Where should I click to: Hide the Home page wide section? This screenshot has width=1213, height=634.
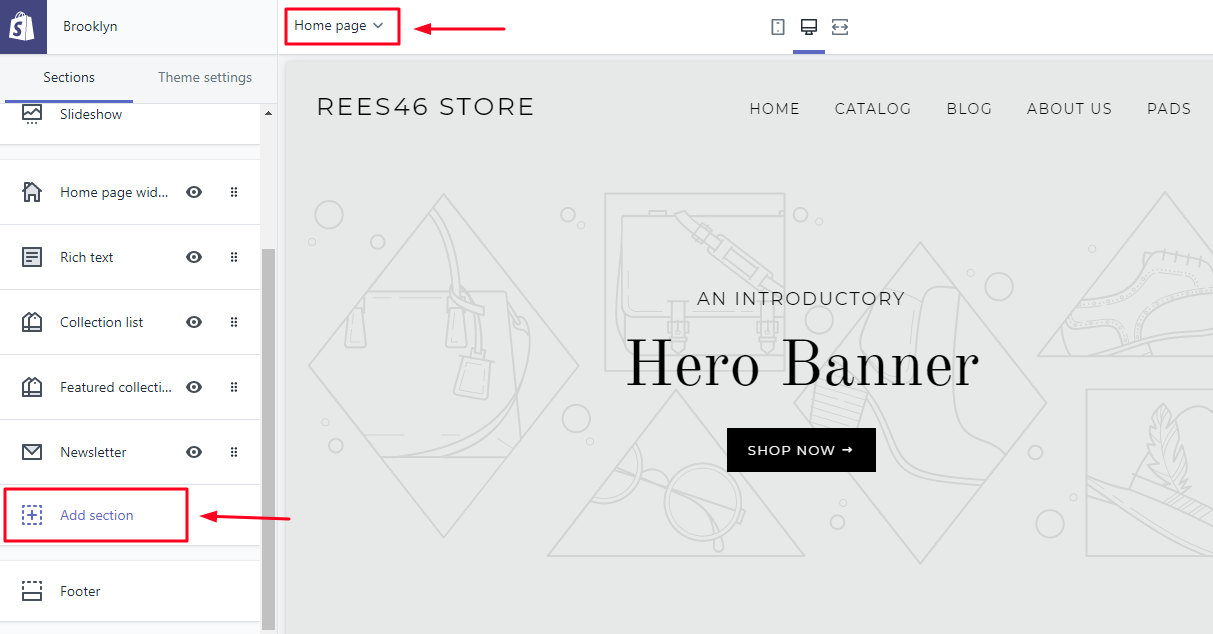coord(194,192)
